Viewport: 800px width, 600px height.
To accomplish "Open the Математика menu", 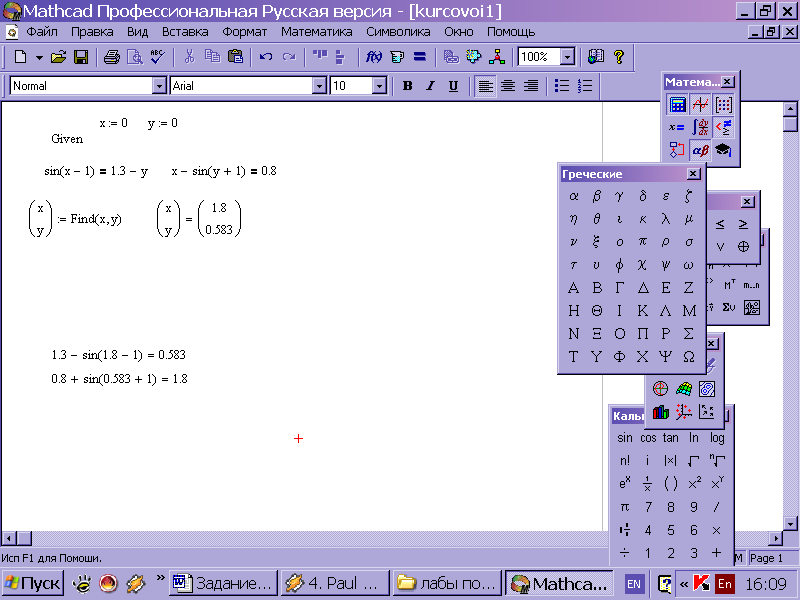I will click(x=316, y=32).
